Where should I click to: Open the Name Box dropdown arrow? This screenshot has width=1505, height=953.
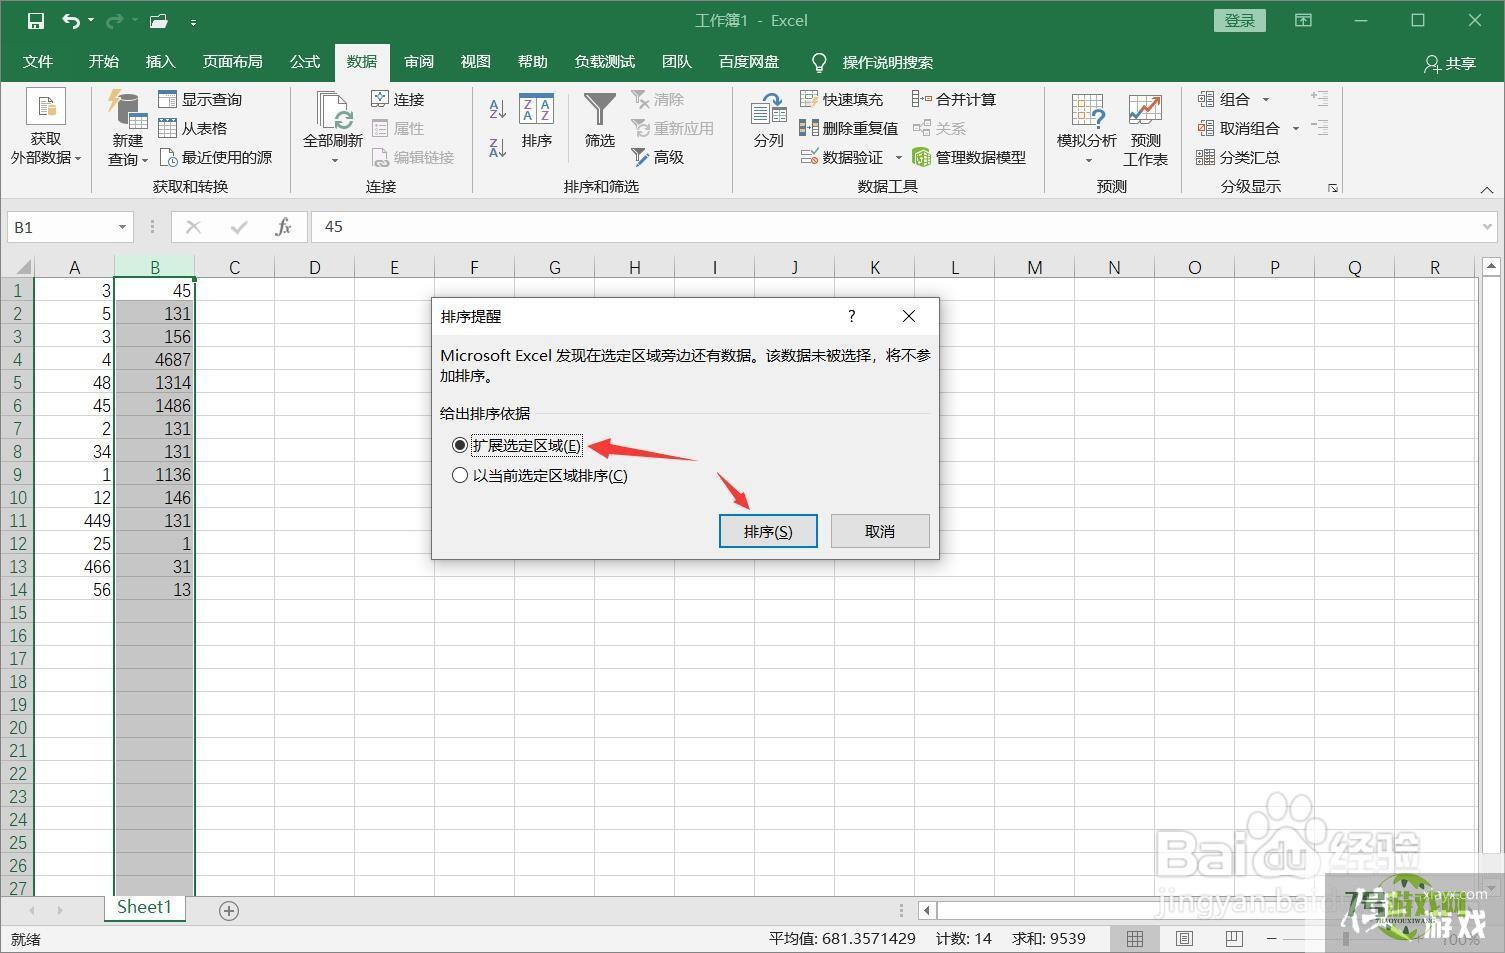[x=122, y=227]
